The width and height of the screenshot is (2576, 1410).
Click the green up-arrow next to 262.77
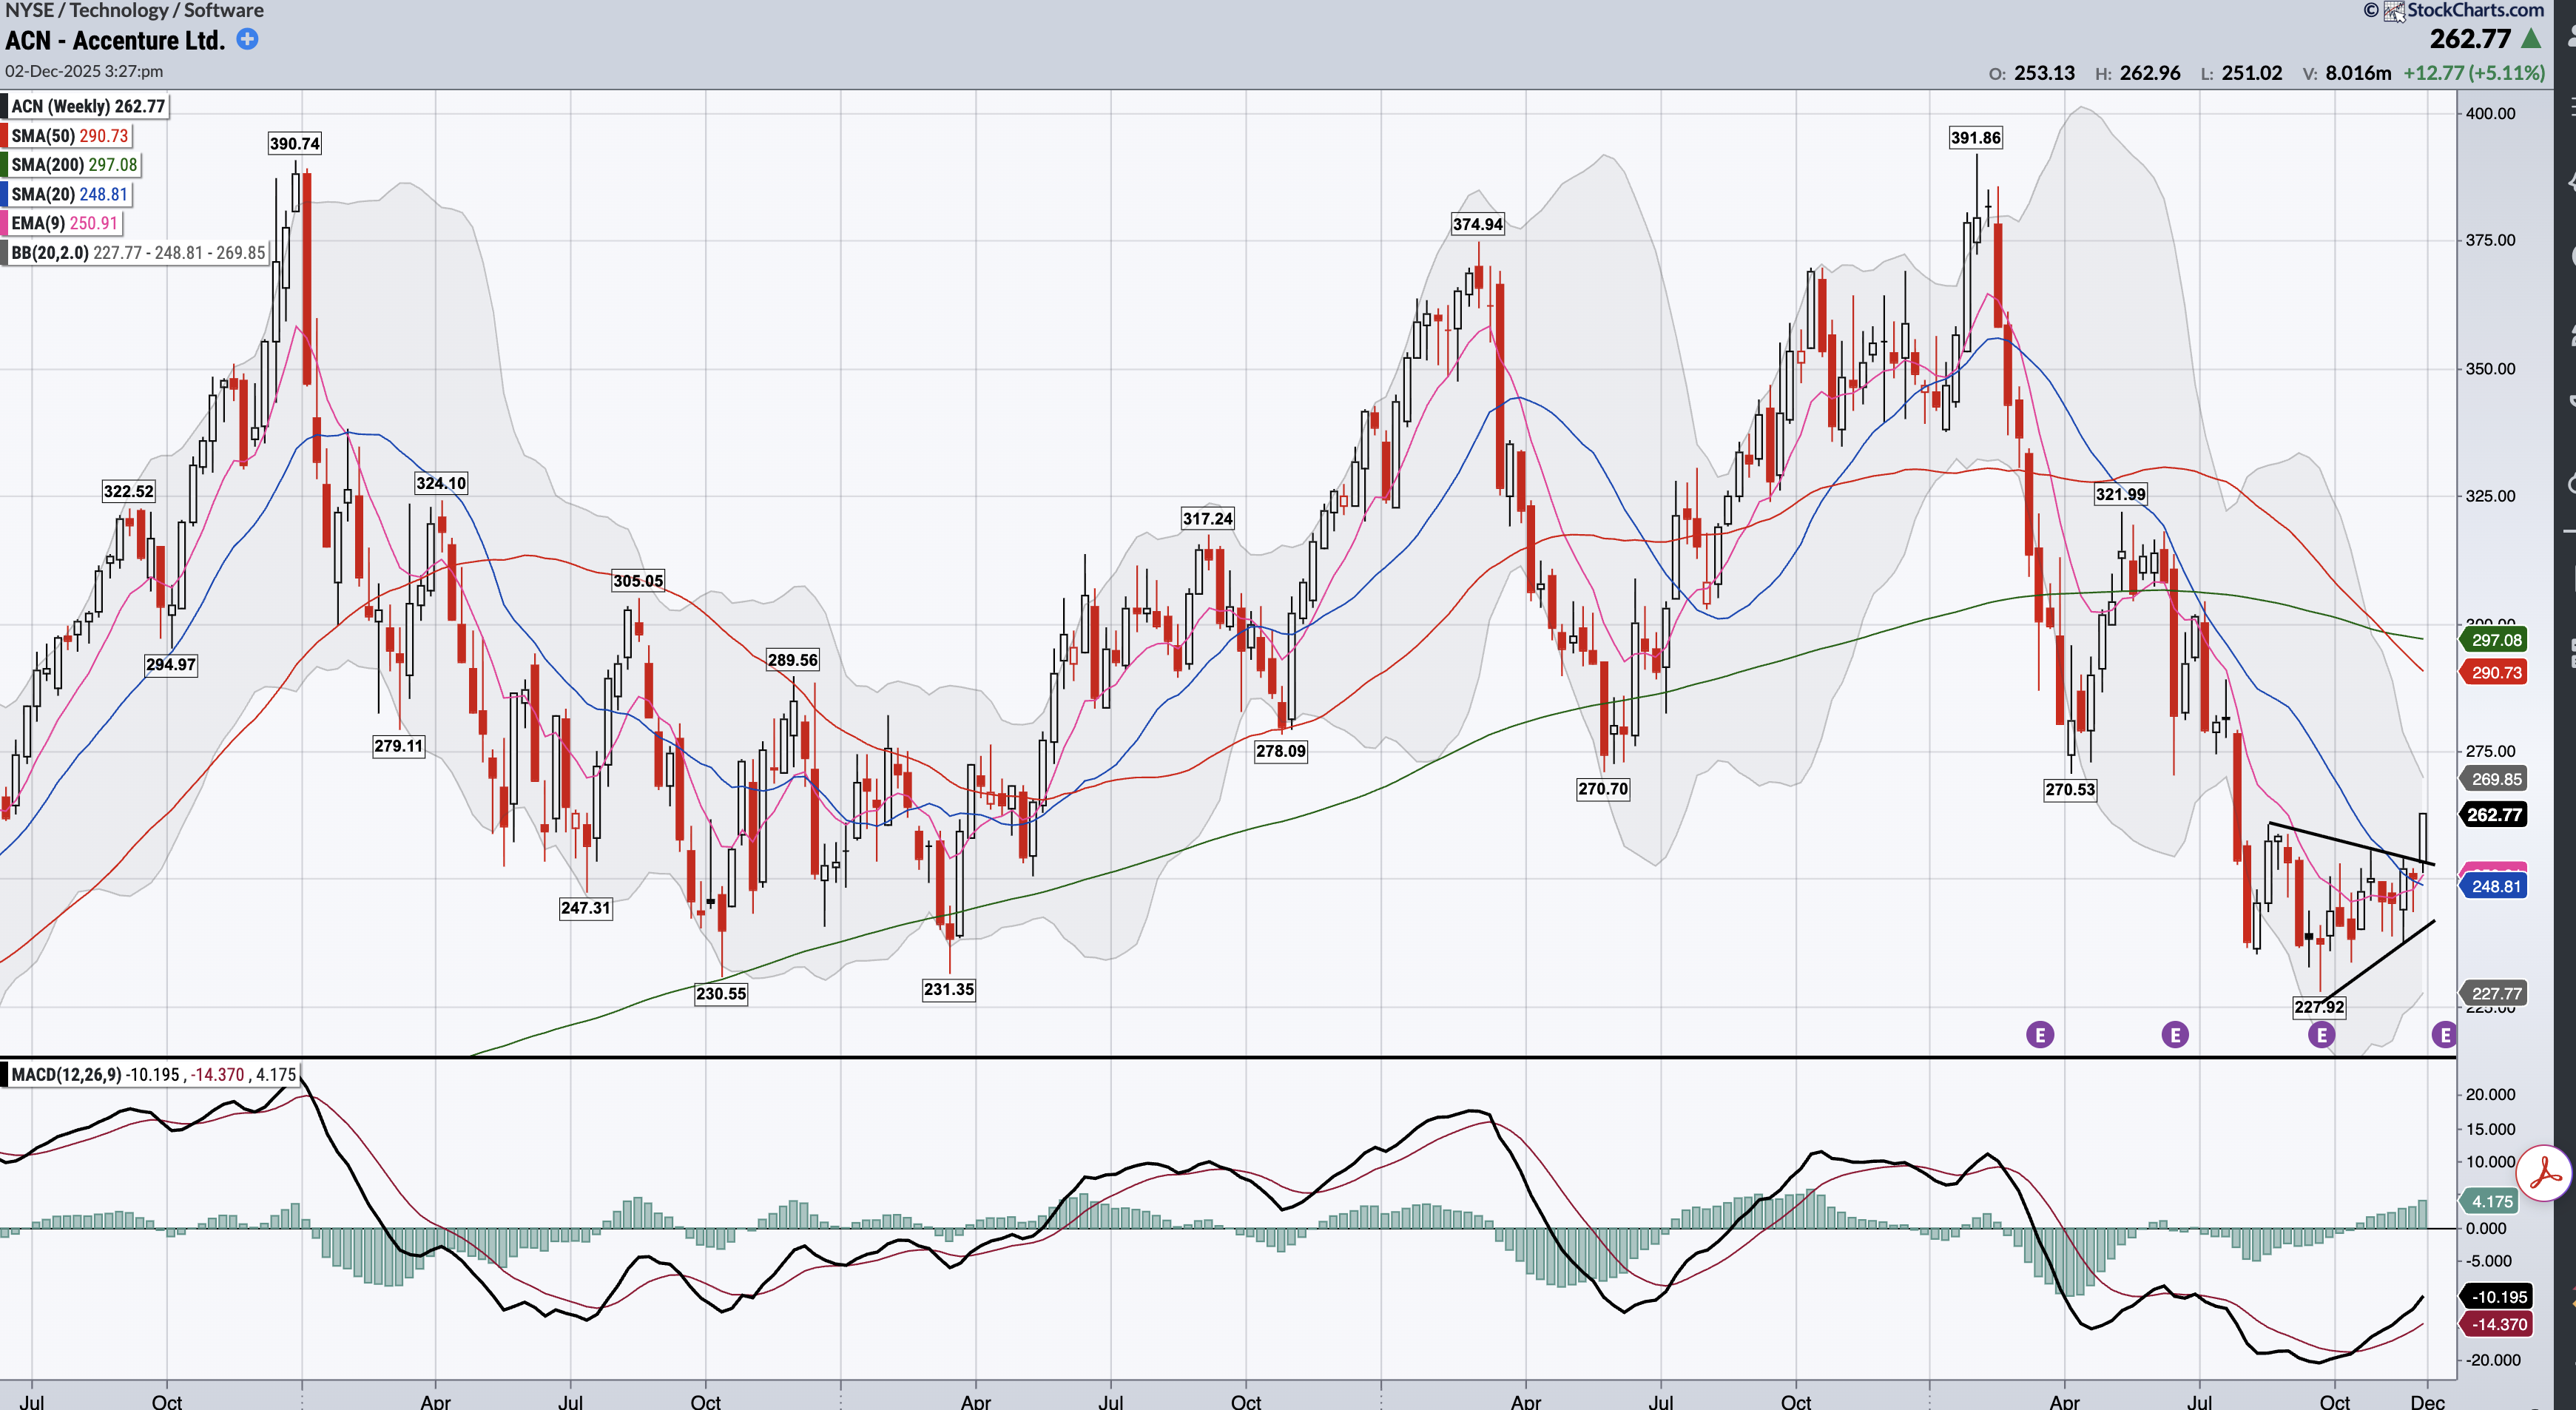click(2531, 40)
